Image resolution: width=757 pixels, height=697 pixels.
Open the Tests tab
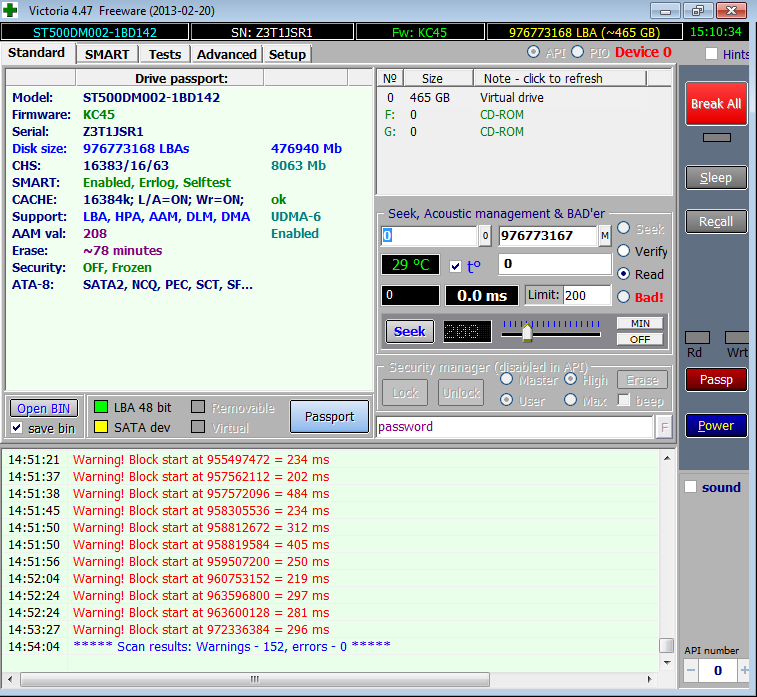click(165, 54)
